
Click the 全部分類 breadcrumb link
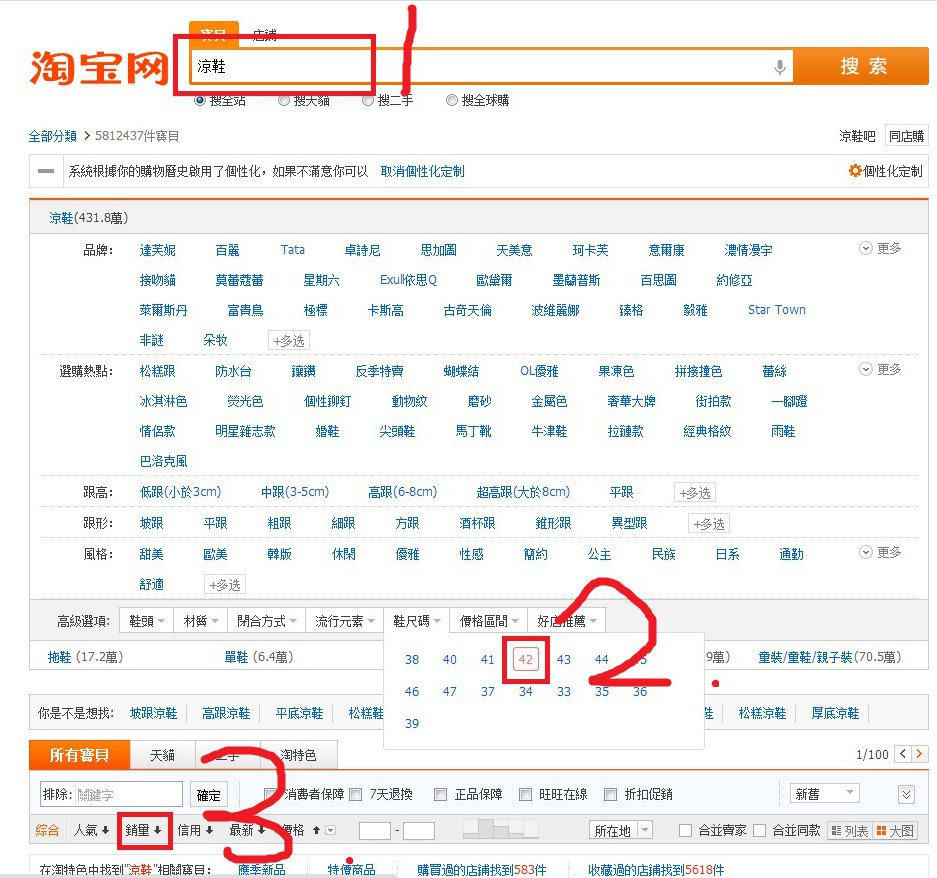pos(53,136)
